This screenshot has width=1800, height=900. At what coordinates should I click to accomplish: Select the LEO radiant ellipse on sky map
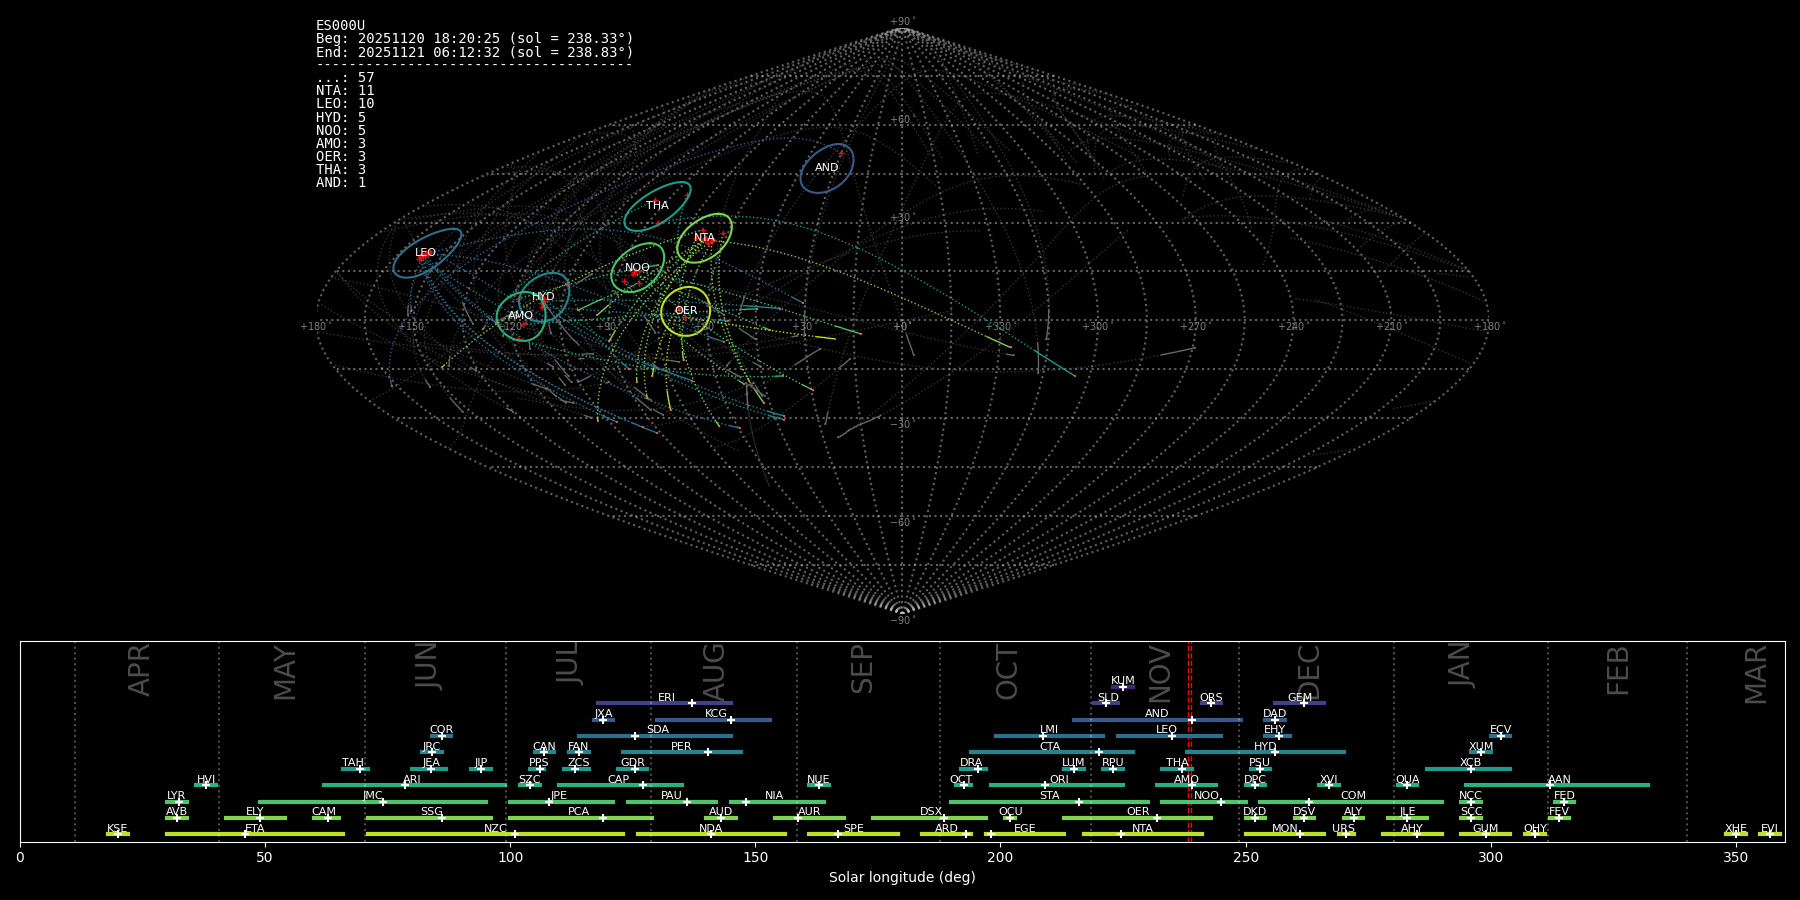(x=427, y=253)
